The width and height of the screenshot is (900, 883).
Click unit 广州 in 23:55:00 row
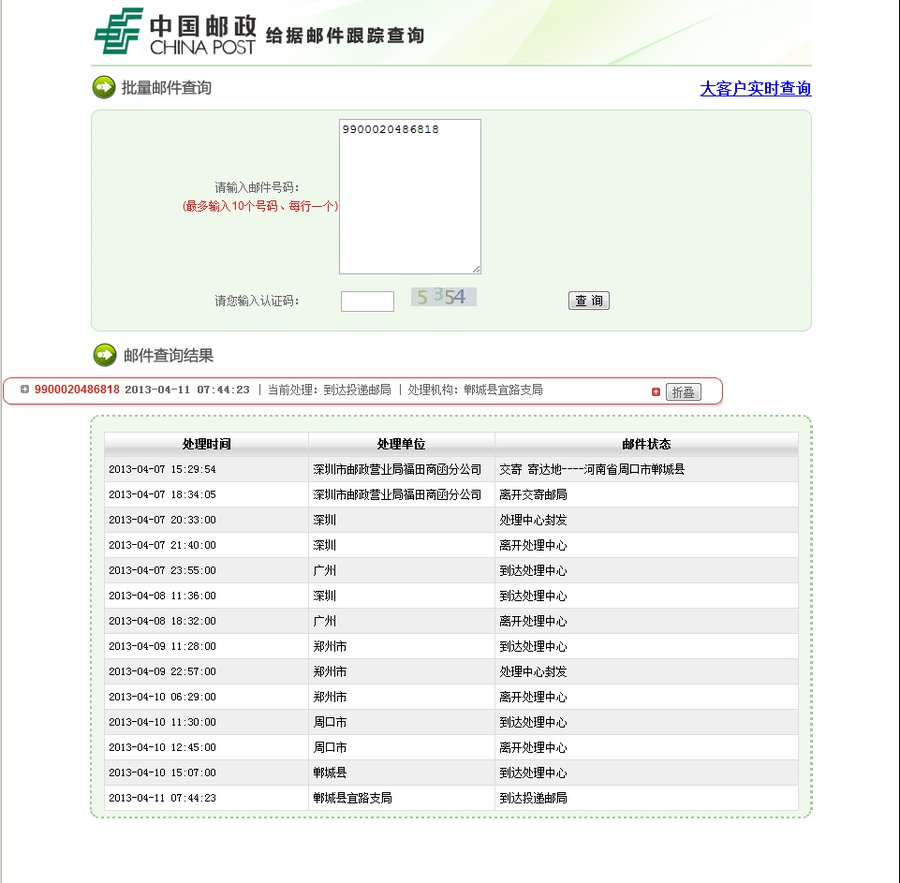[x=325, y=570]
